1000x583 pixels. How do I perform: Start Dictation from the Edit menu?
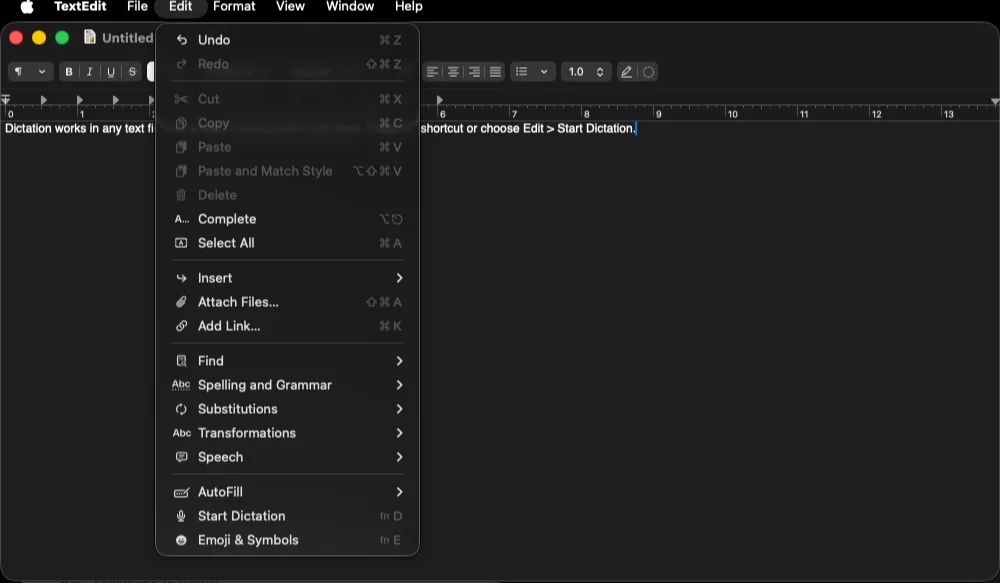(287, 516)
